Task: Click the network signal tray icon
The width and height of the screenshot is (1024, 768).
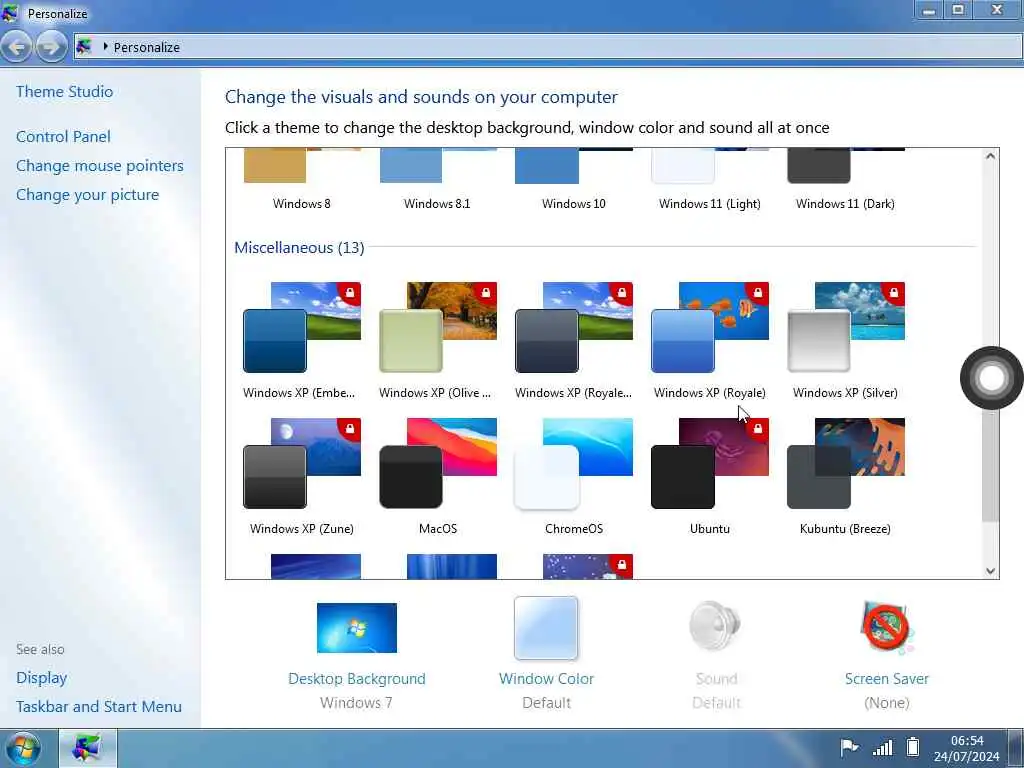Action: (x=882, y=747)
